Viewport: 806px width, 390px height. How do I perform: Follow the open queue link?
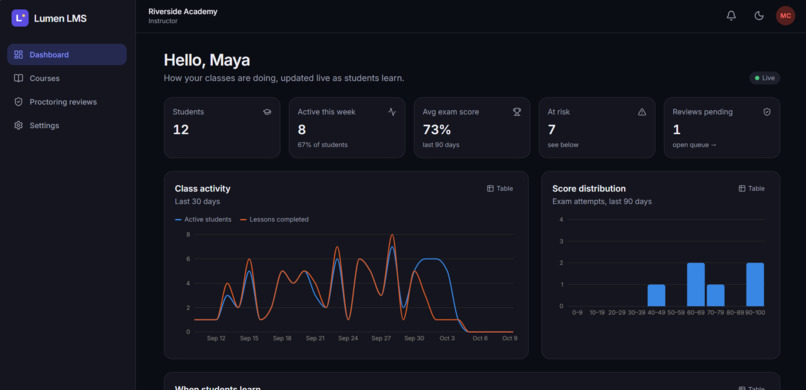click(694, 145)
